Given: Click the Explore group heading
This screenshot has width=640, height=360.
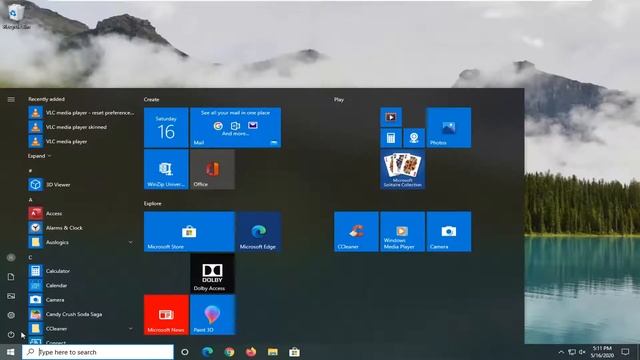Looking at the screenshot, I should coord(153,203).
